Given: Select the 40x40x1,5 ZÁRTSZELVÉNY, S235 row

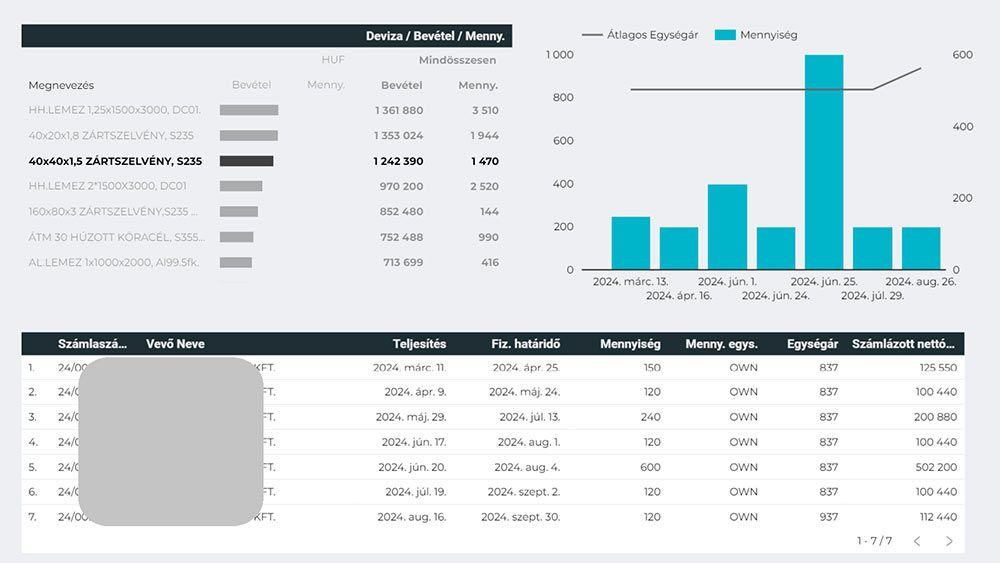Looking at the screenshot, I should click(115, 161).
